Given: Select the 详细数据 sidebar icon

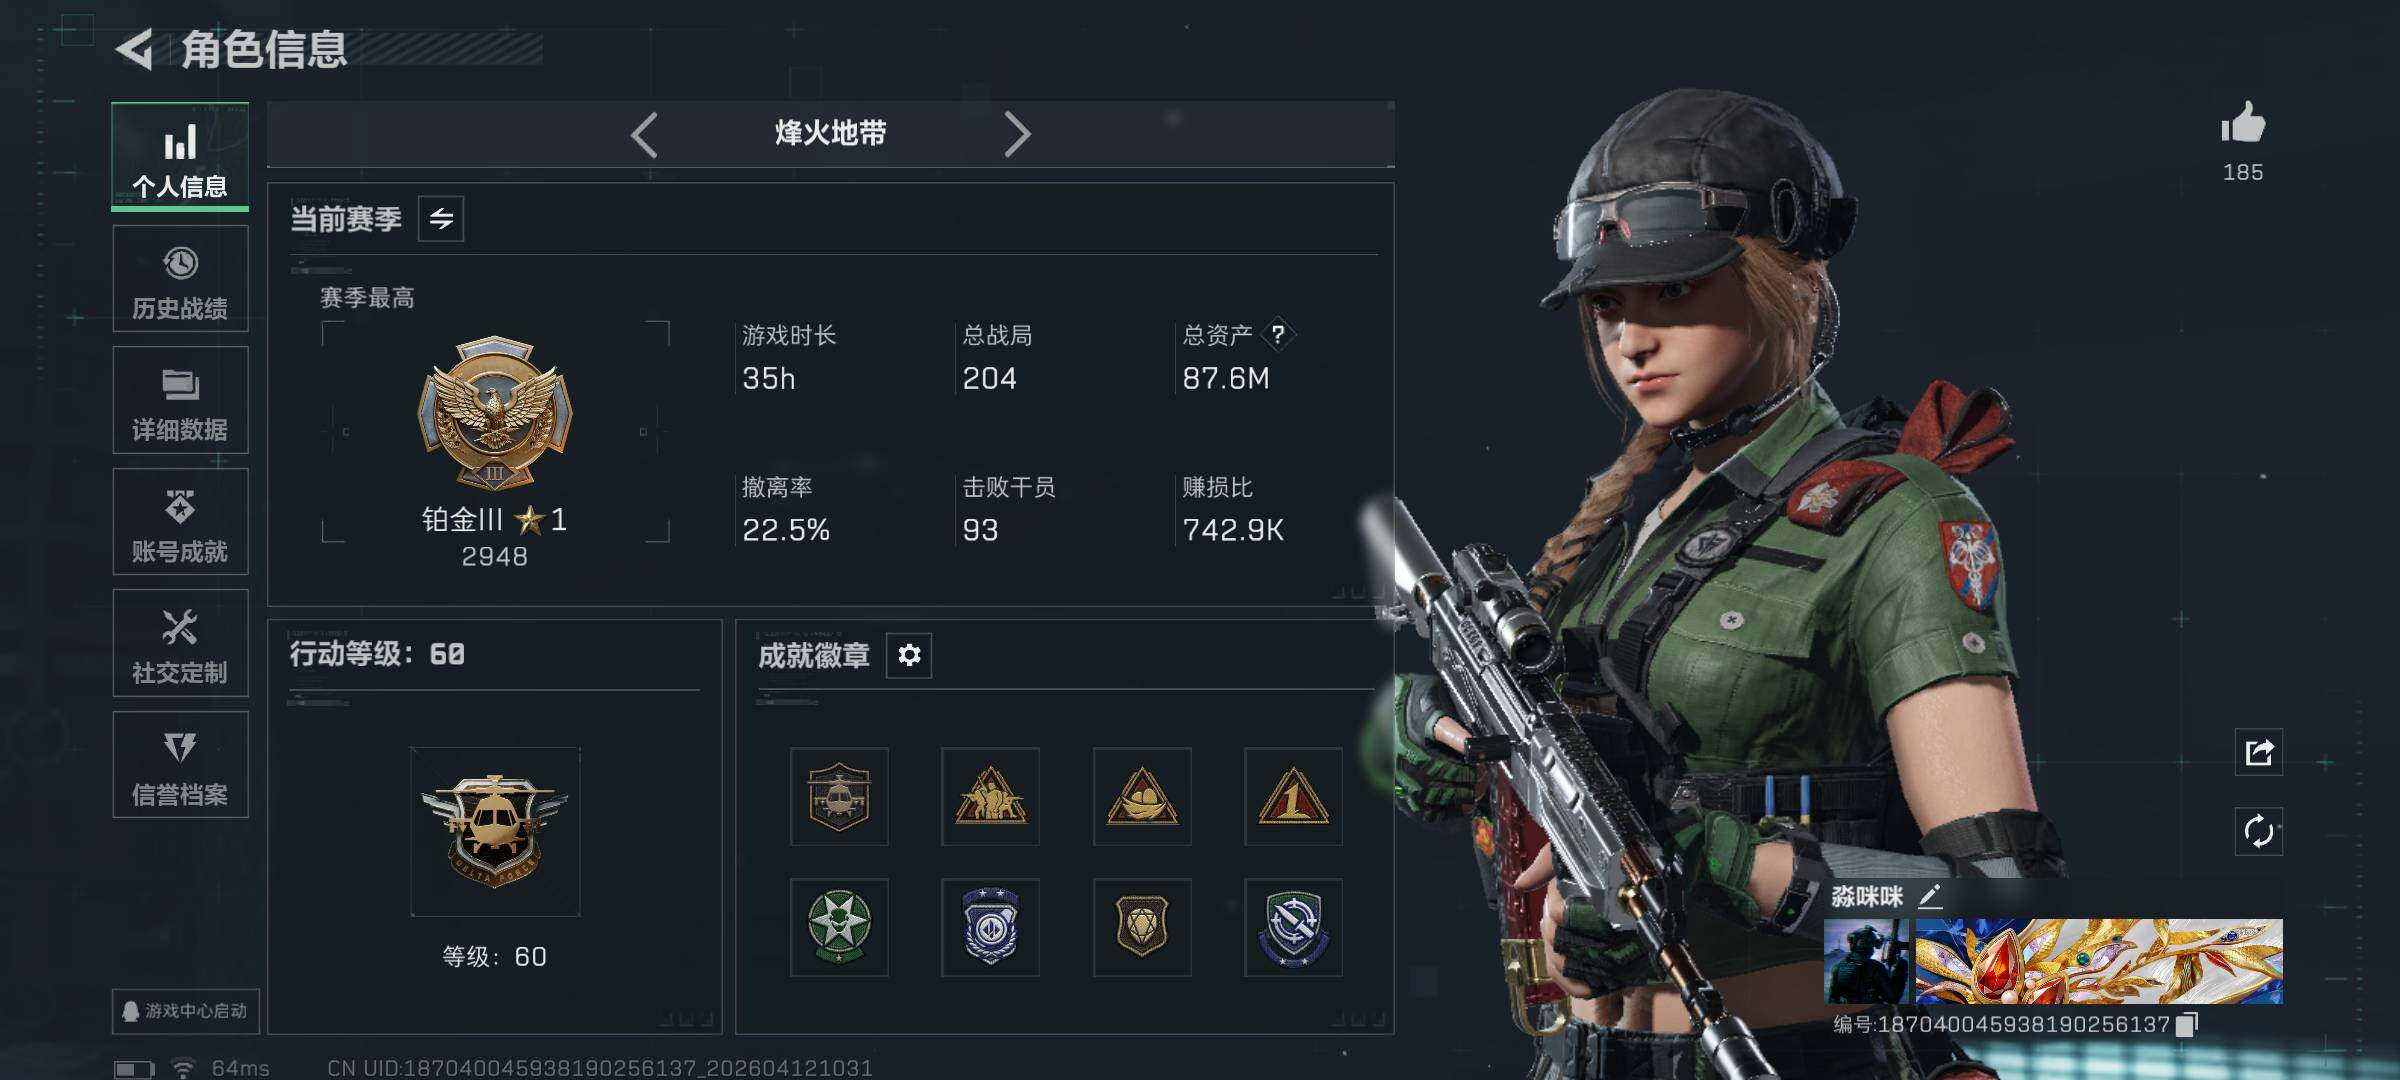Looking at the screenshot, I should pos(180,400).
